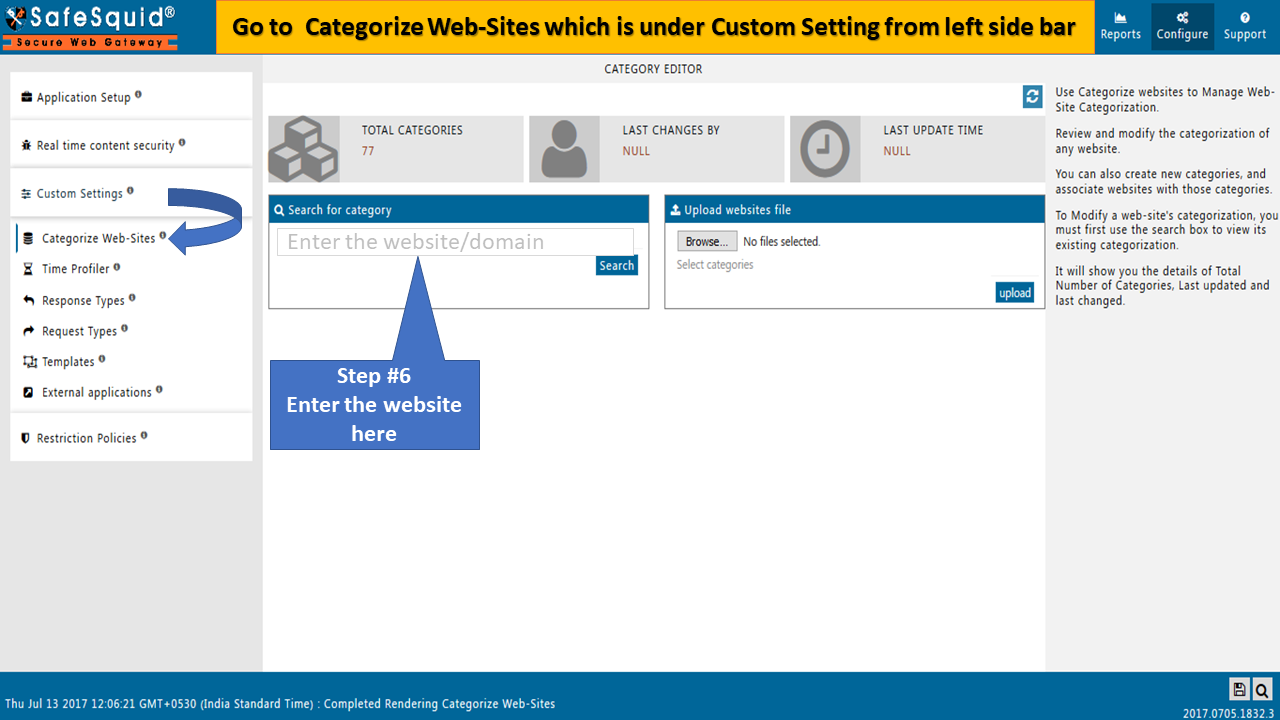Click the Search button for category

click(616, 266)
